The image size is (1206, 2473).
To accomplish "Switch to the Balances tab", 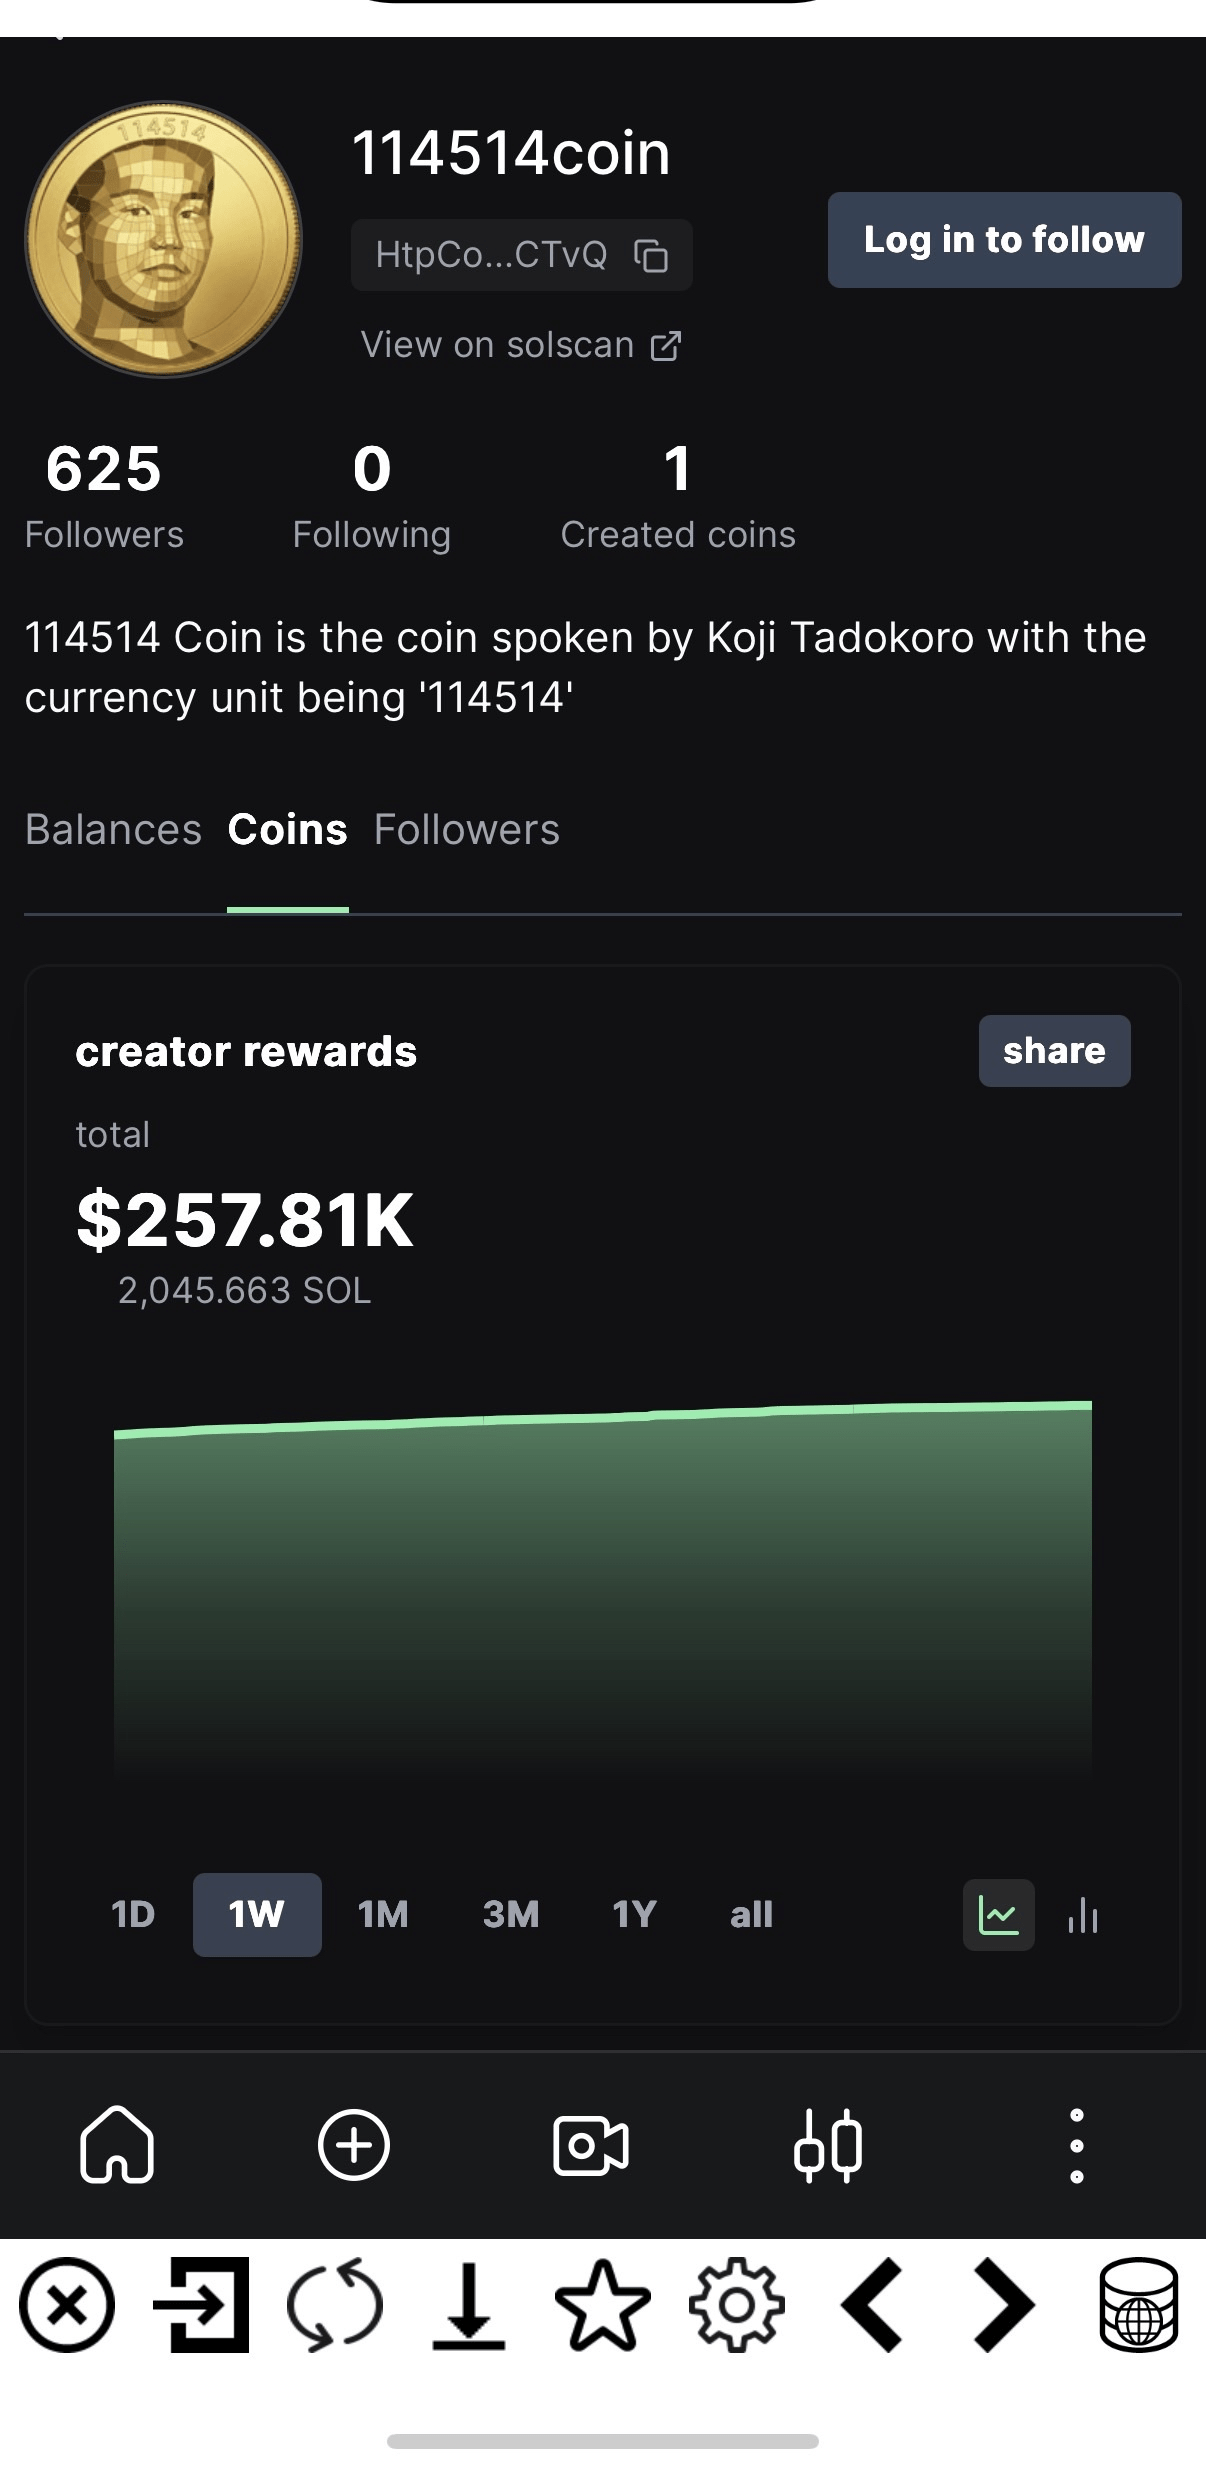I will (x=113, y=830).
